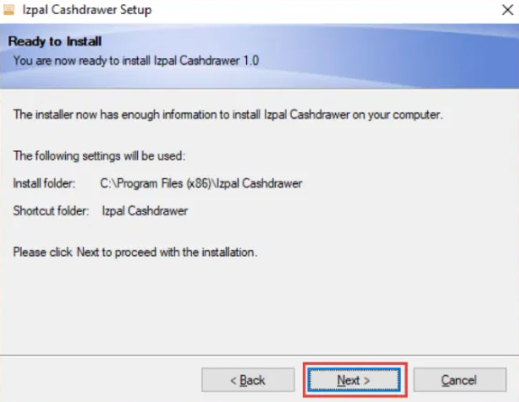Click the Izpal Cashdrawer Setup window title
Screen dimensions: 519x402
(87, 10)
